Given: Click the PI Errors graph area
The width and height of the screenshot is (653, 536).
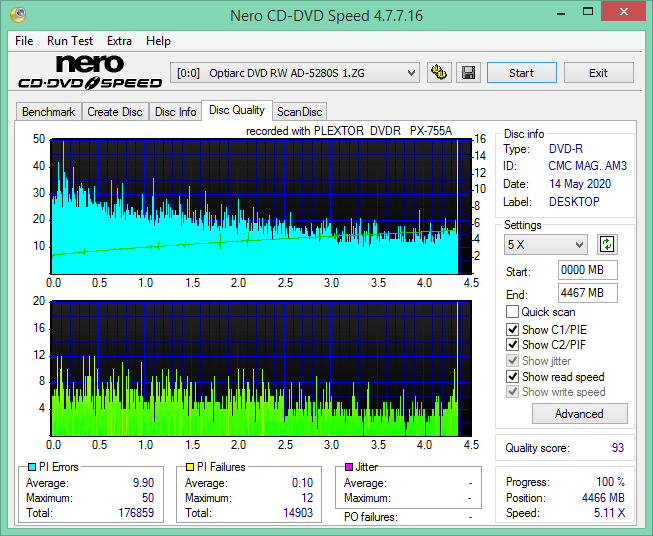Looking at the screenshot, I should [261, 207].
